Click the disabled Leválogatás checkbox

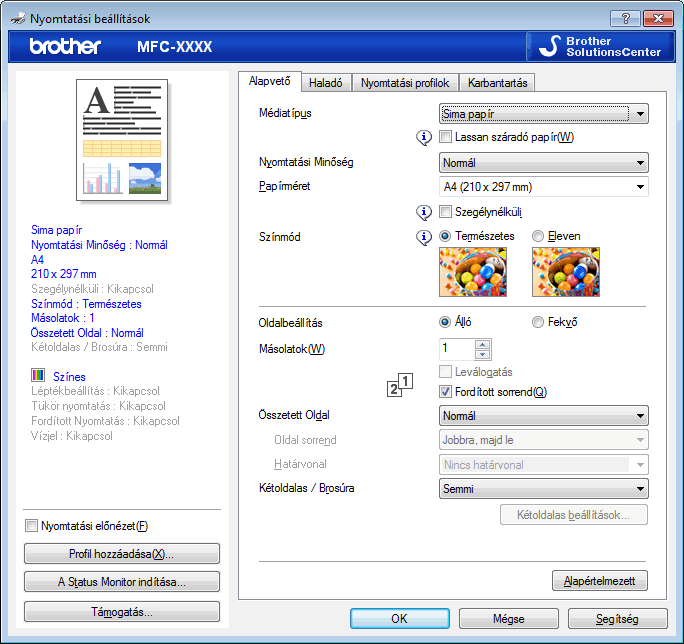point(445,372)
